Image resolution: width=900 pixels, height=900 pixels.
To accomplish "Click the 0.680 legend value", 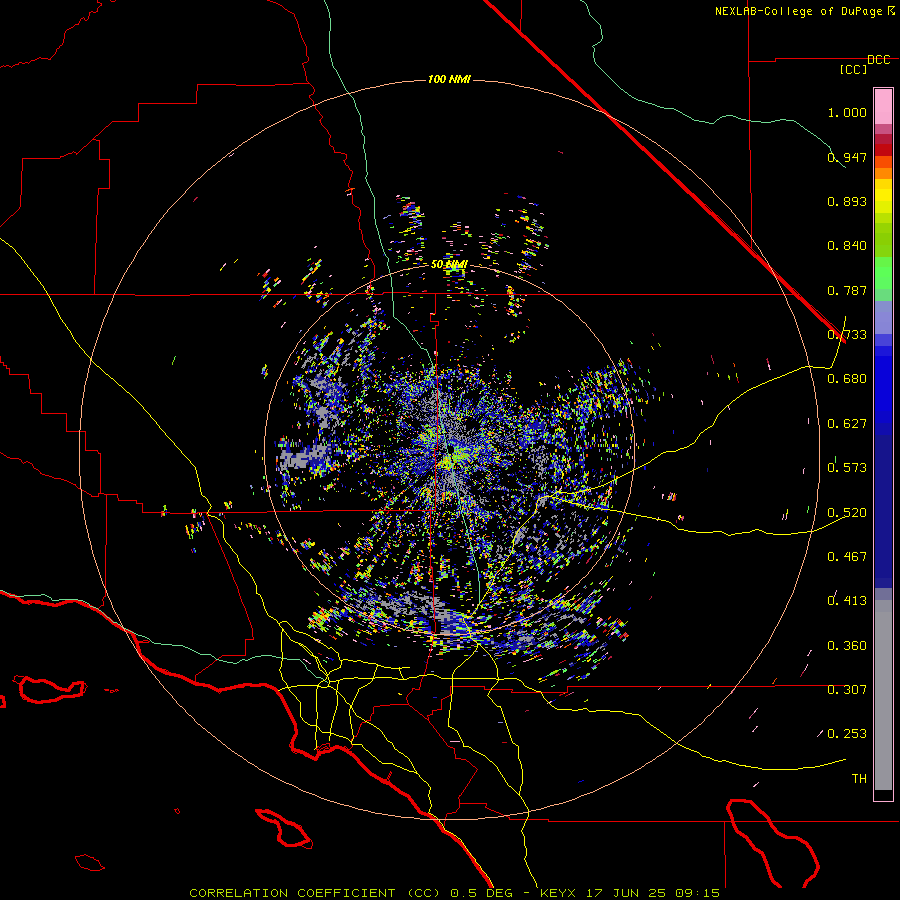I will click(847, 379).
